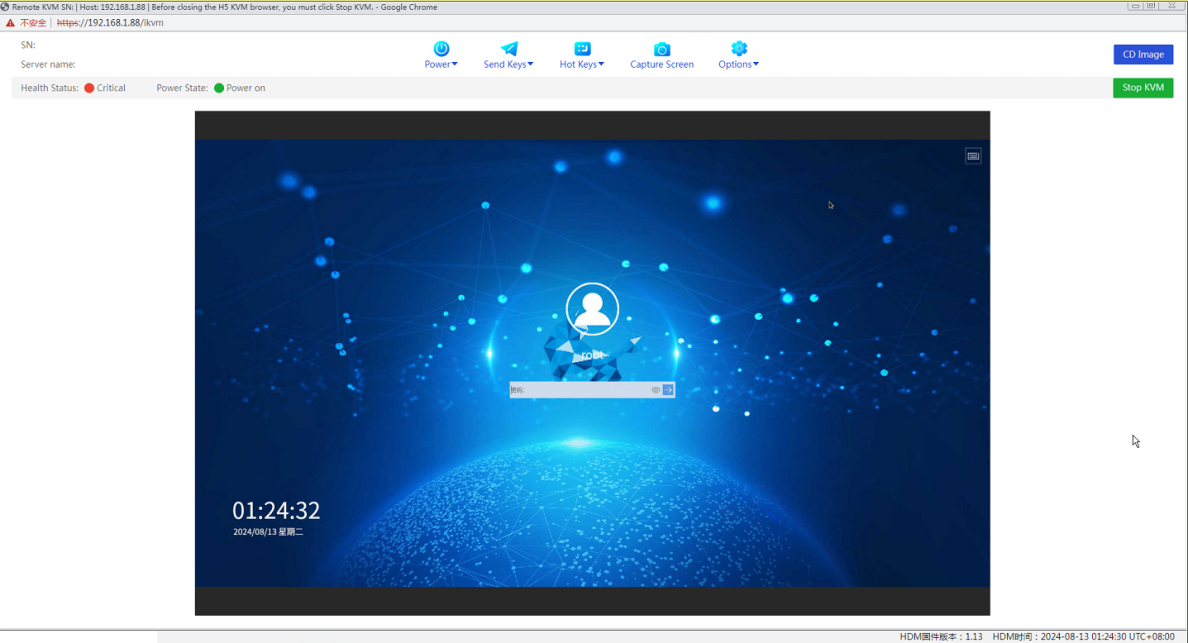Click the CD Image button
This screenshot has width=1188, height=643.
coord(1143,55)
